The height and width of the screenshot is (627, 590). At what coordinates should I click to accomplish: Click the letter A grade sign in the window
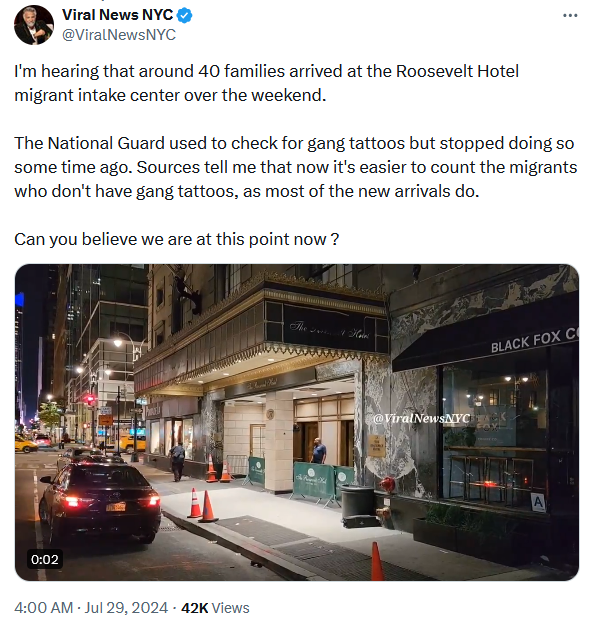(x=538, y=502)
